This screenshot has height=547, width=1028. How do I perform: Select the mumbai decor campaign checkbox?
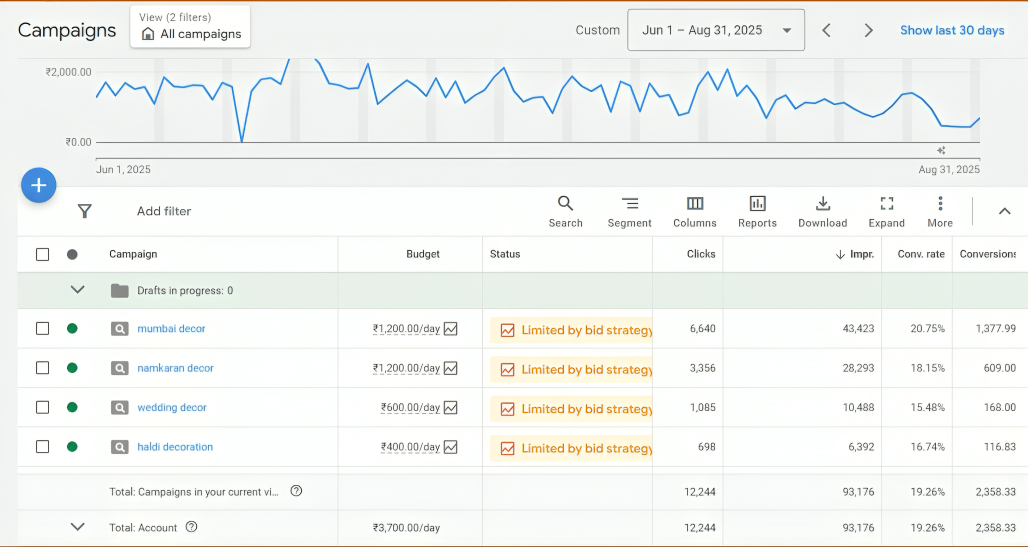[x=42, y=328]
